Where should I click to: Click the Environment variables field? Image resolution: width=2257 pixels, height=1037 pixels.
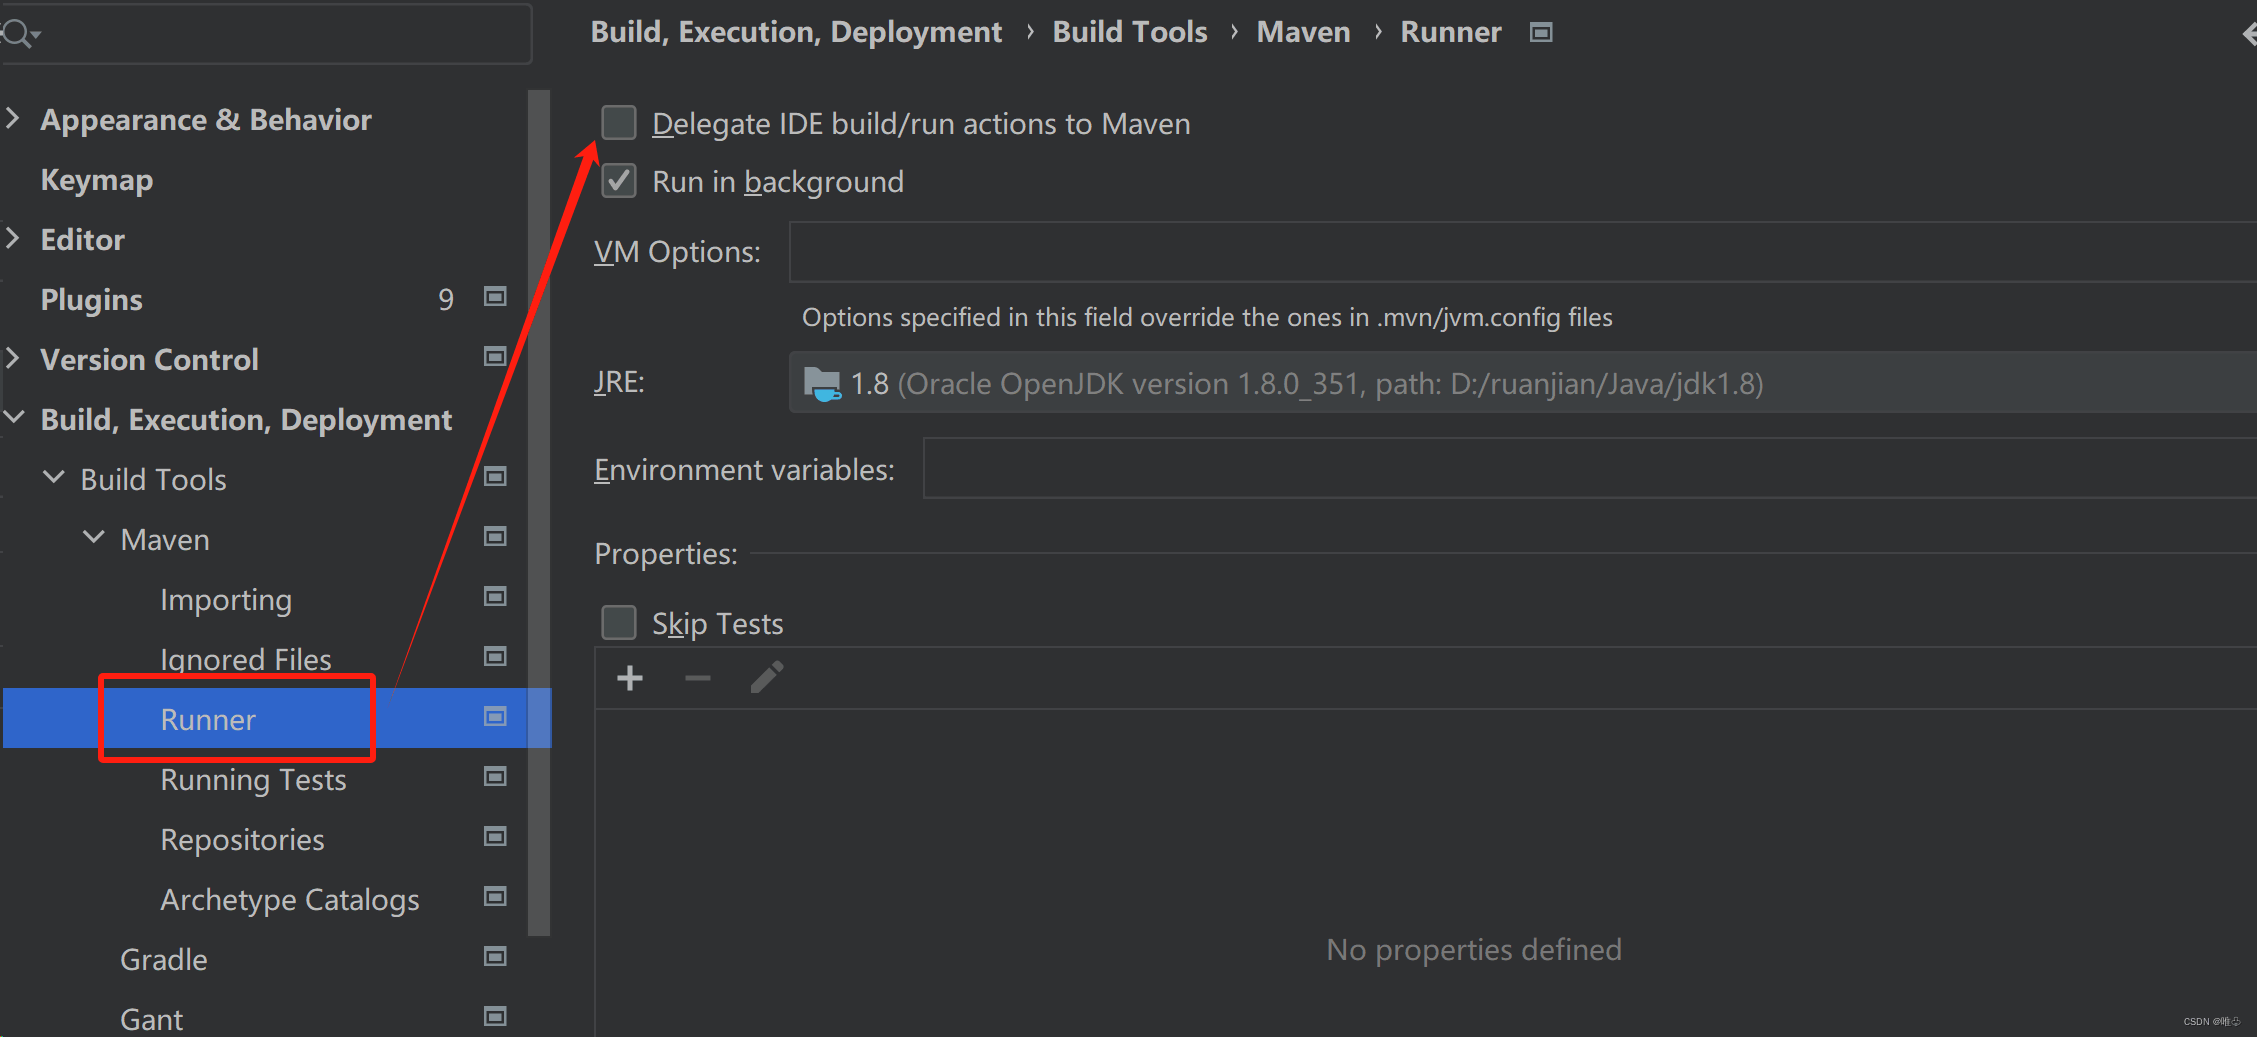1589,468
